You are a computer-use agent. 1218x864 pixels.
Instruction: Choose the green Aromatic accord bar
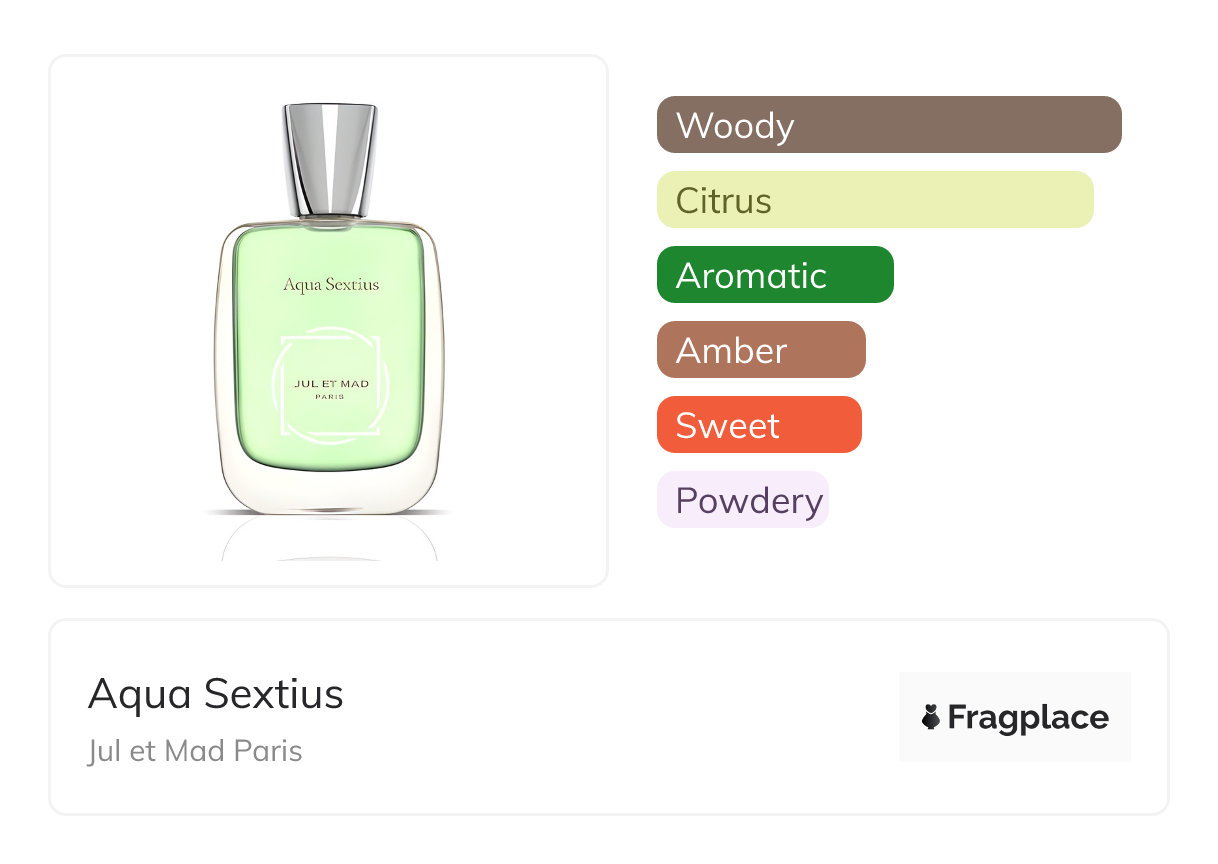pyautogui.click(x=775, y=275)
